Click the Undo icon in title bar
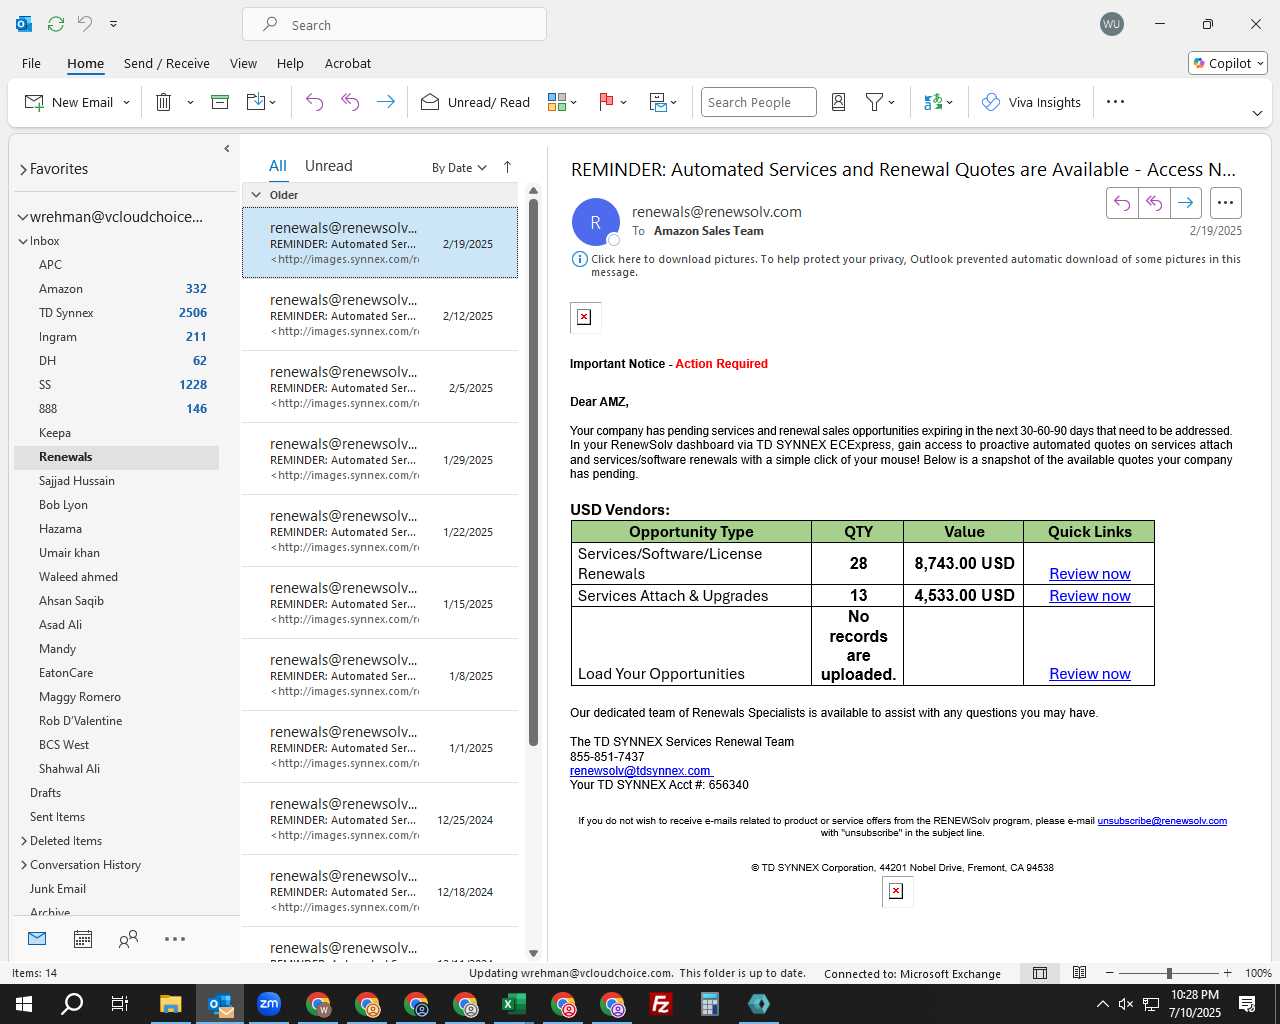The height and width of the screenshot is (1024, 1280). pos(85,23)
